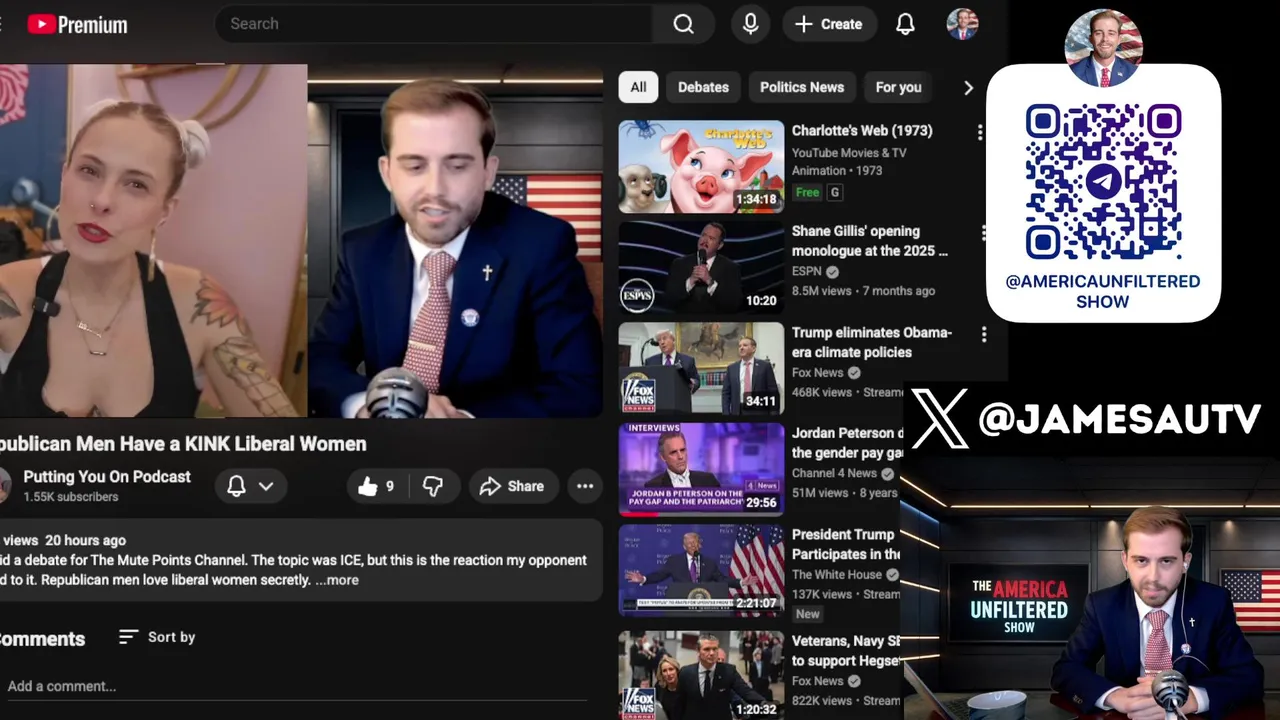The height and width of the screenshot is (720, 1280).
Task: Open Putting You On Podcast channel
Action: tap(107, 477)
